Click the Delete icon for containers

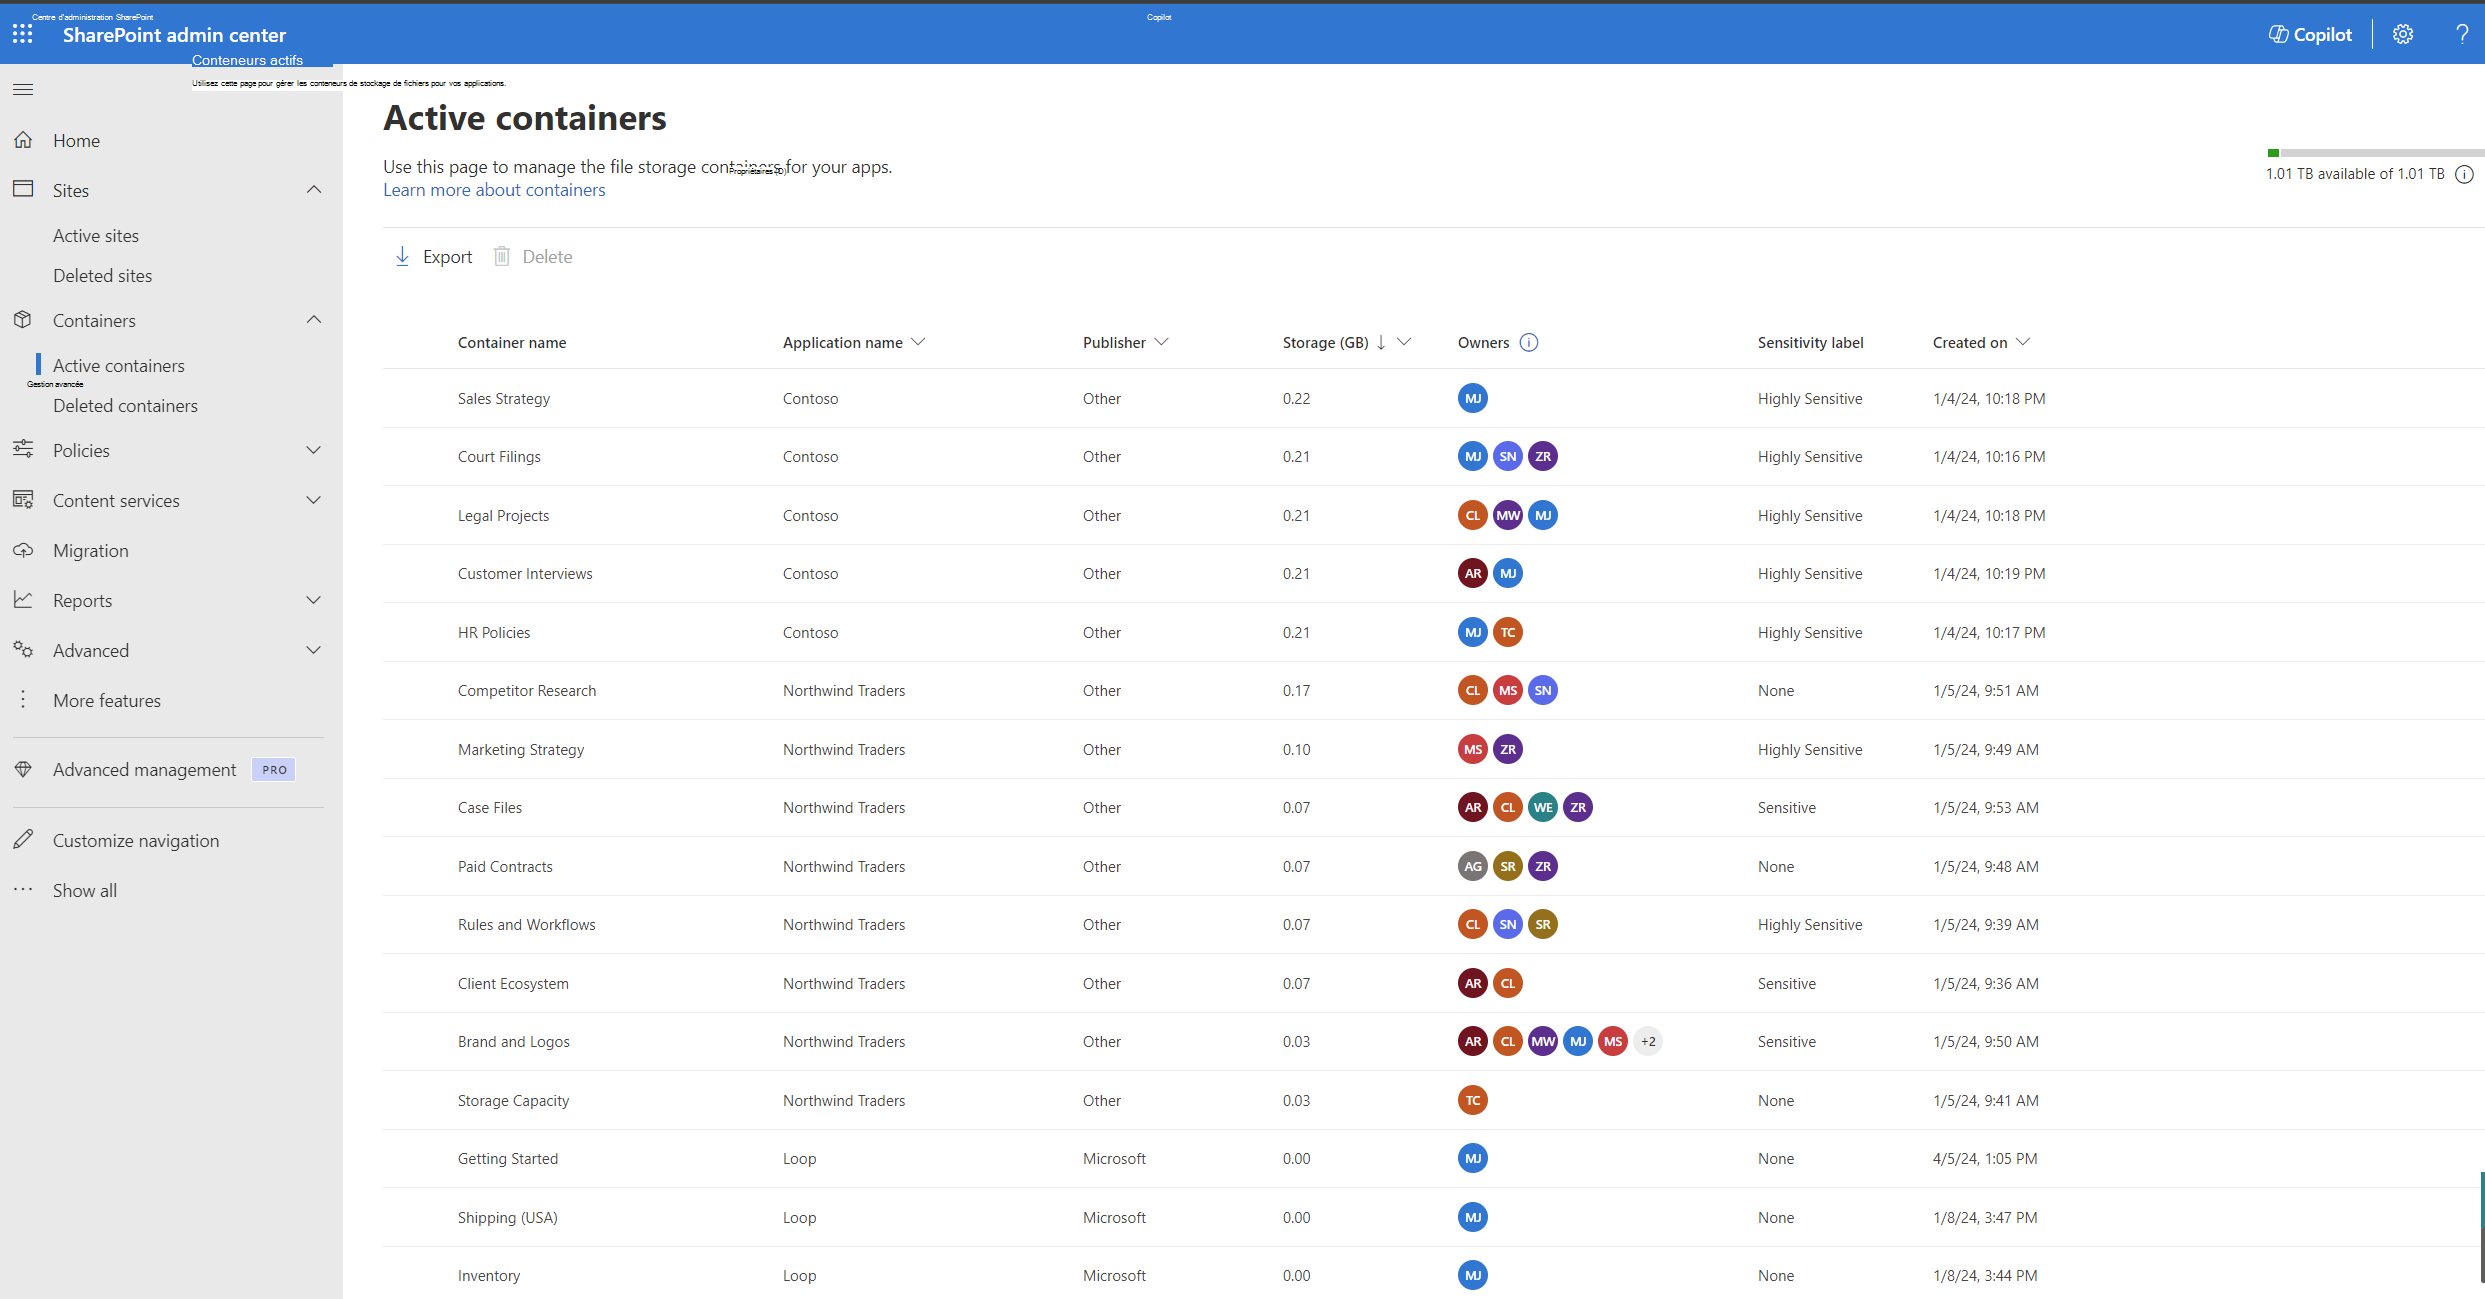[503, 255]
